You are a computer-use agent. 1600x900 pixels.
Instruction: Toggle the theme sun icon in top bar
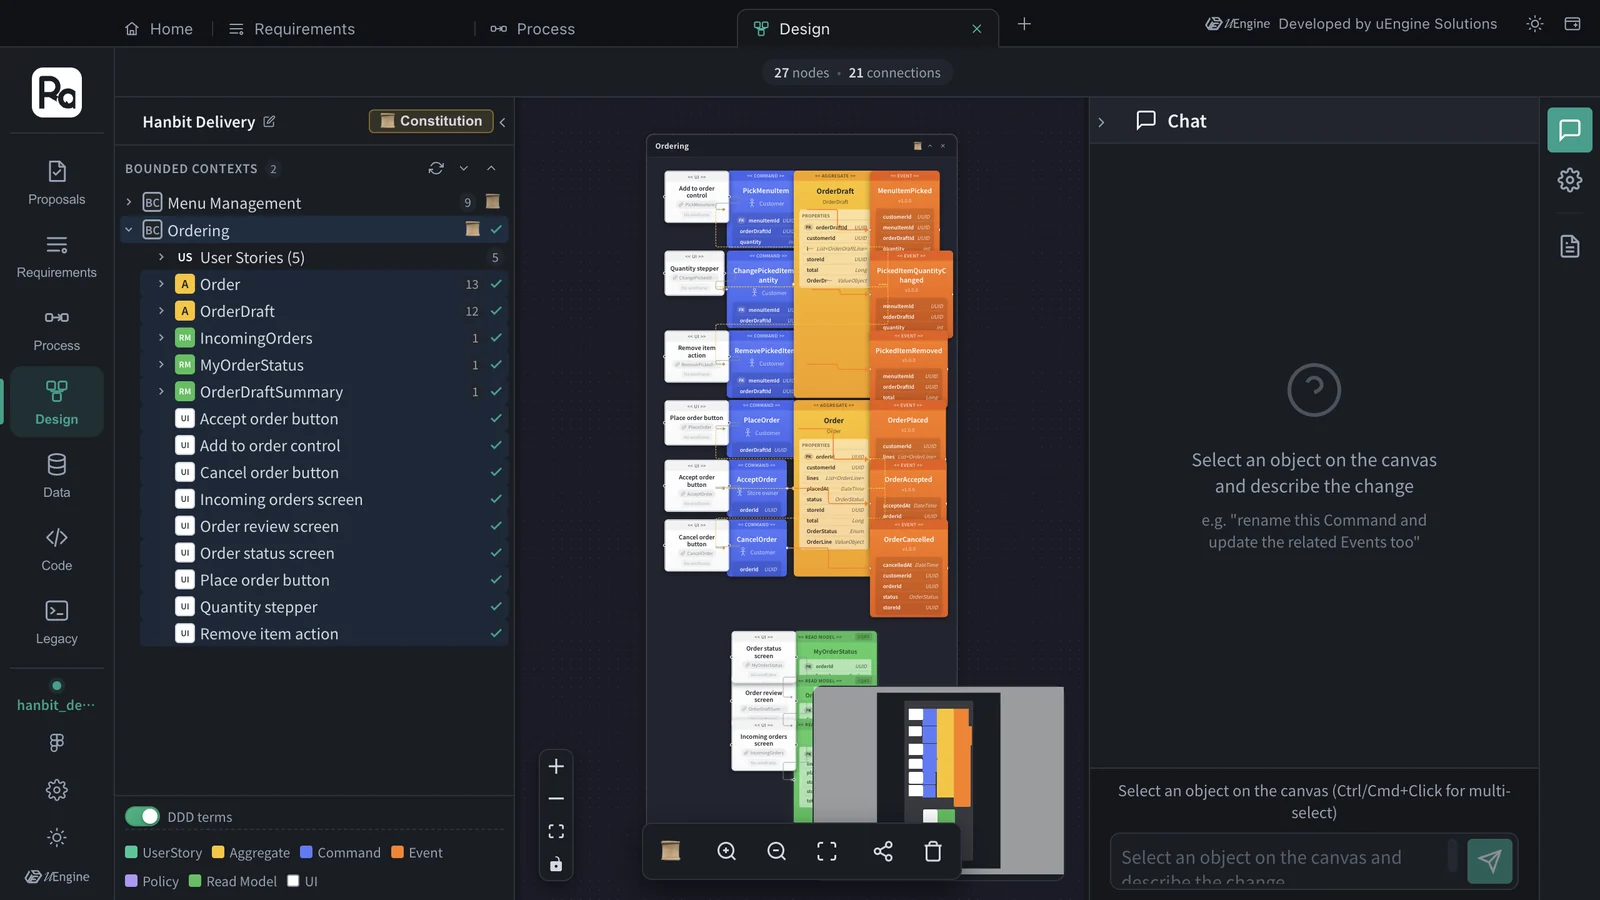click(x=1535, y=24)
